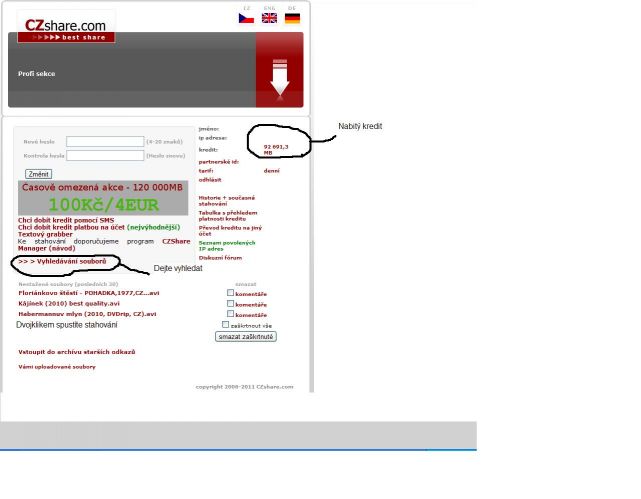Screen dimensions: 641x499
Task: Open komentáře for Kájínek
Action: (x=251, y=305)
